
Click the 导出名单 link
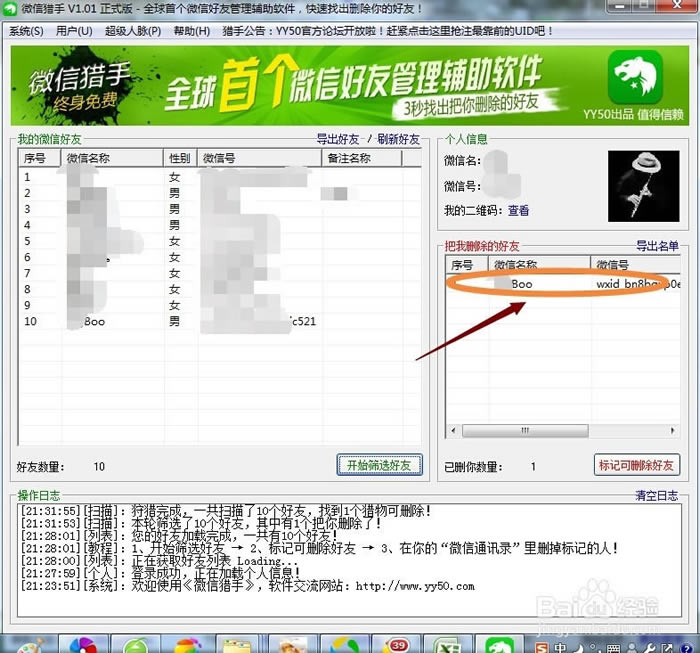657,245
